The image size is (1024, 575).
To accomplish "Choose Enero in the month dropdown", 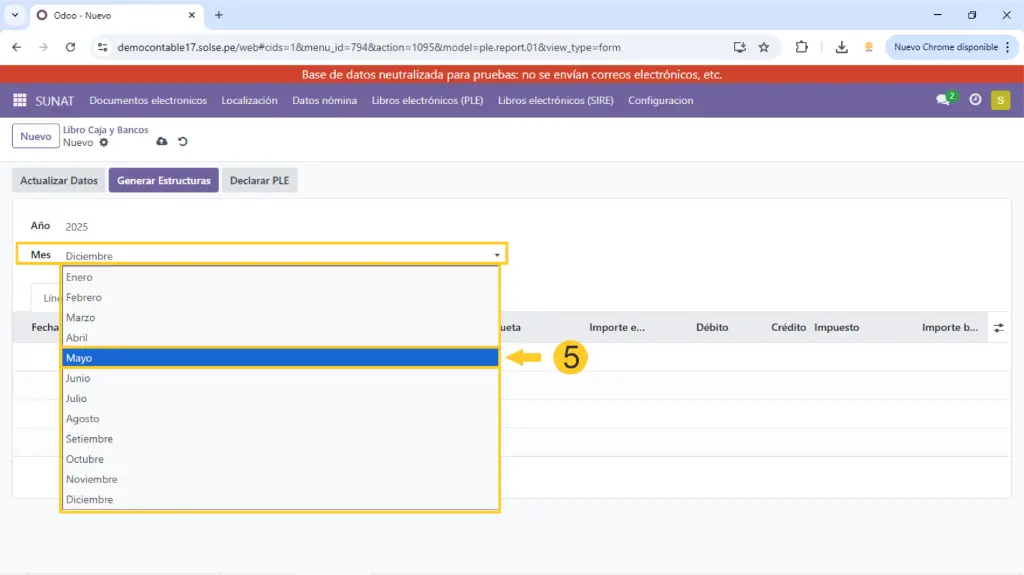I will [x=279, y=277].
